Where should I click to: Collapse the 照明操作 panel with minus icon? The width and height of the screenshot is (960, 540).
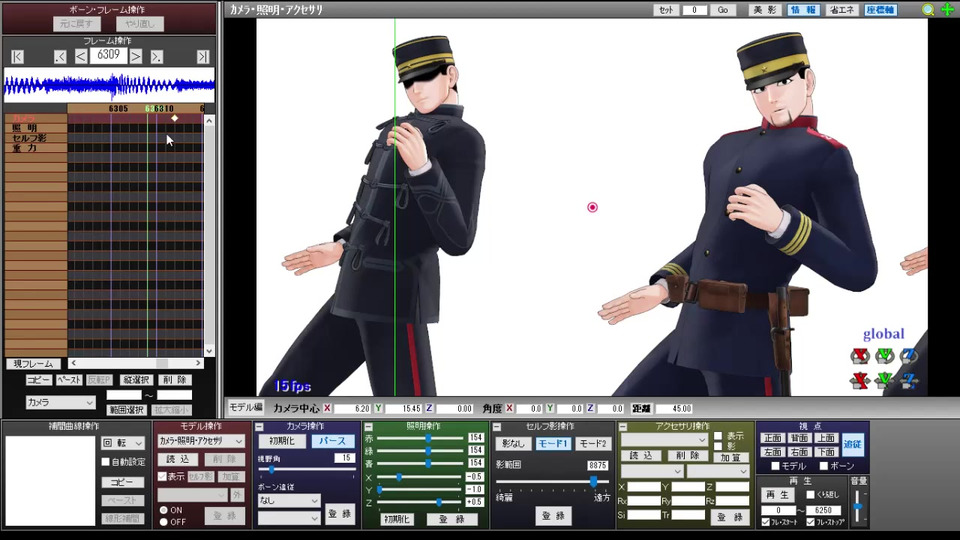click(369, 427)
